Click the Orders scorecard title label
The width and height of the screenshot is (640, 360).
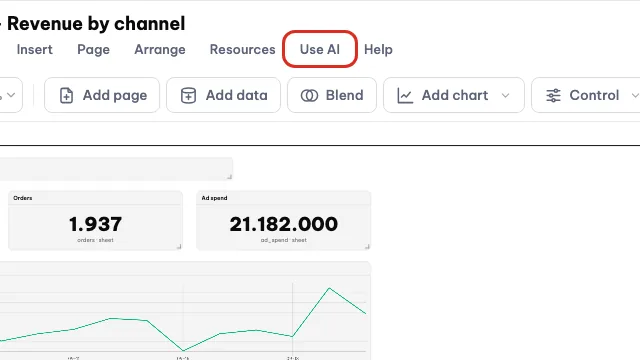tap(23, 198)
